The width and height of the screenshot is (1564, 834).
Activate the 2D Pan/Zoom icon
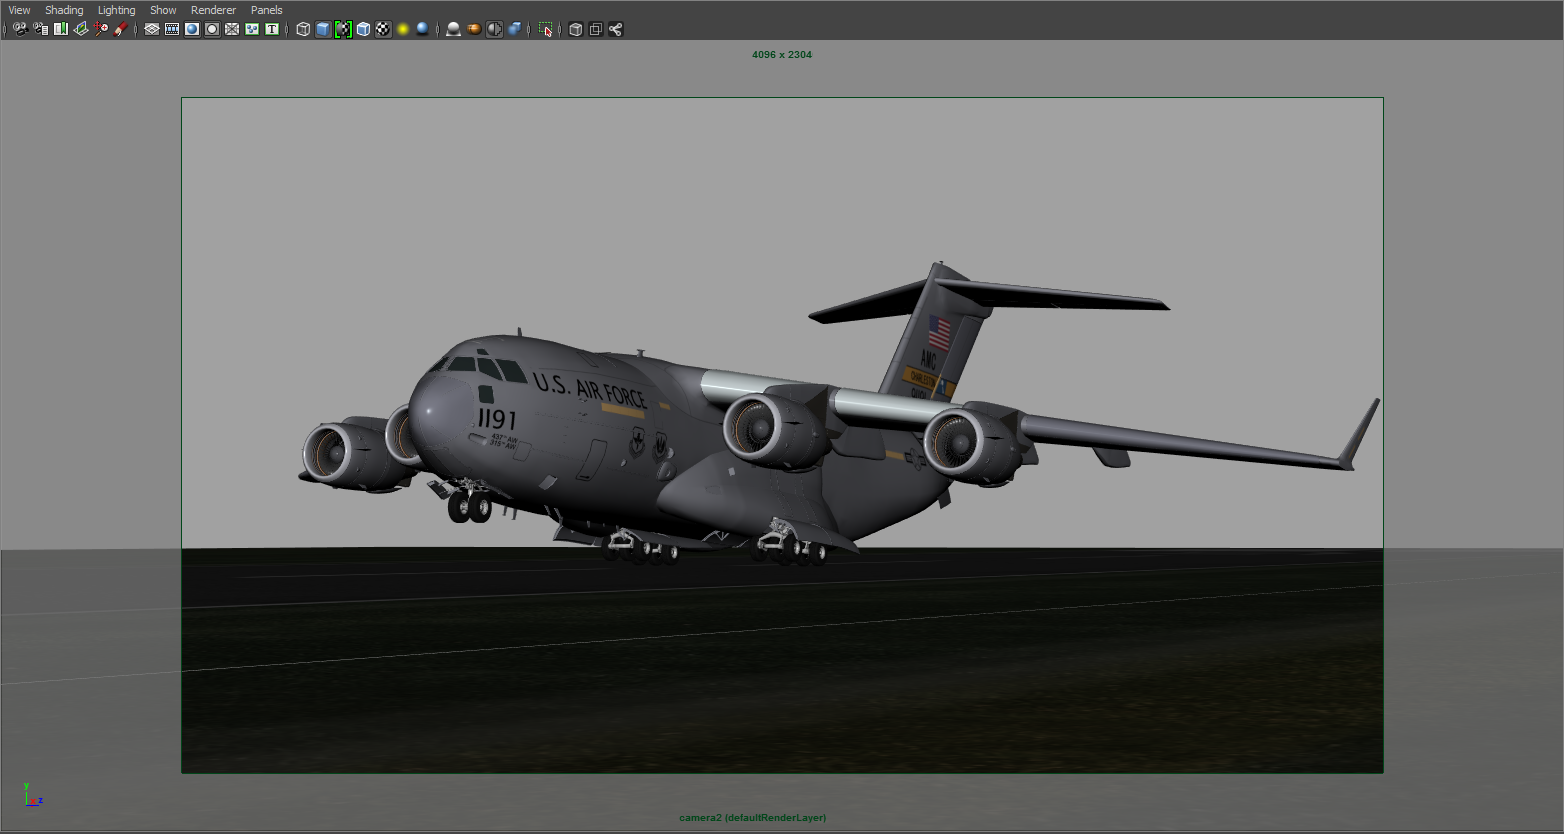tap(101, 29)
